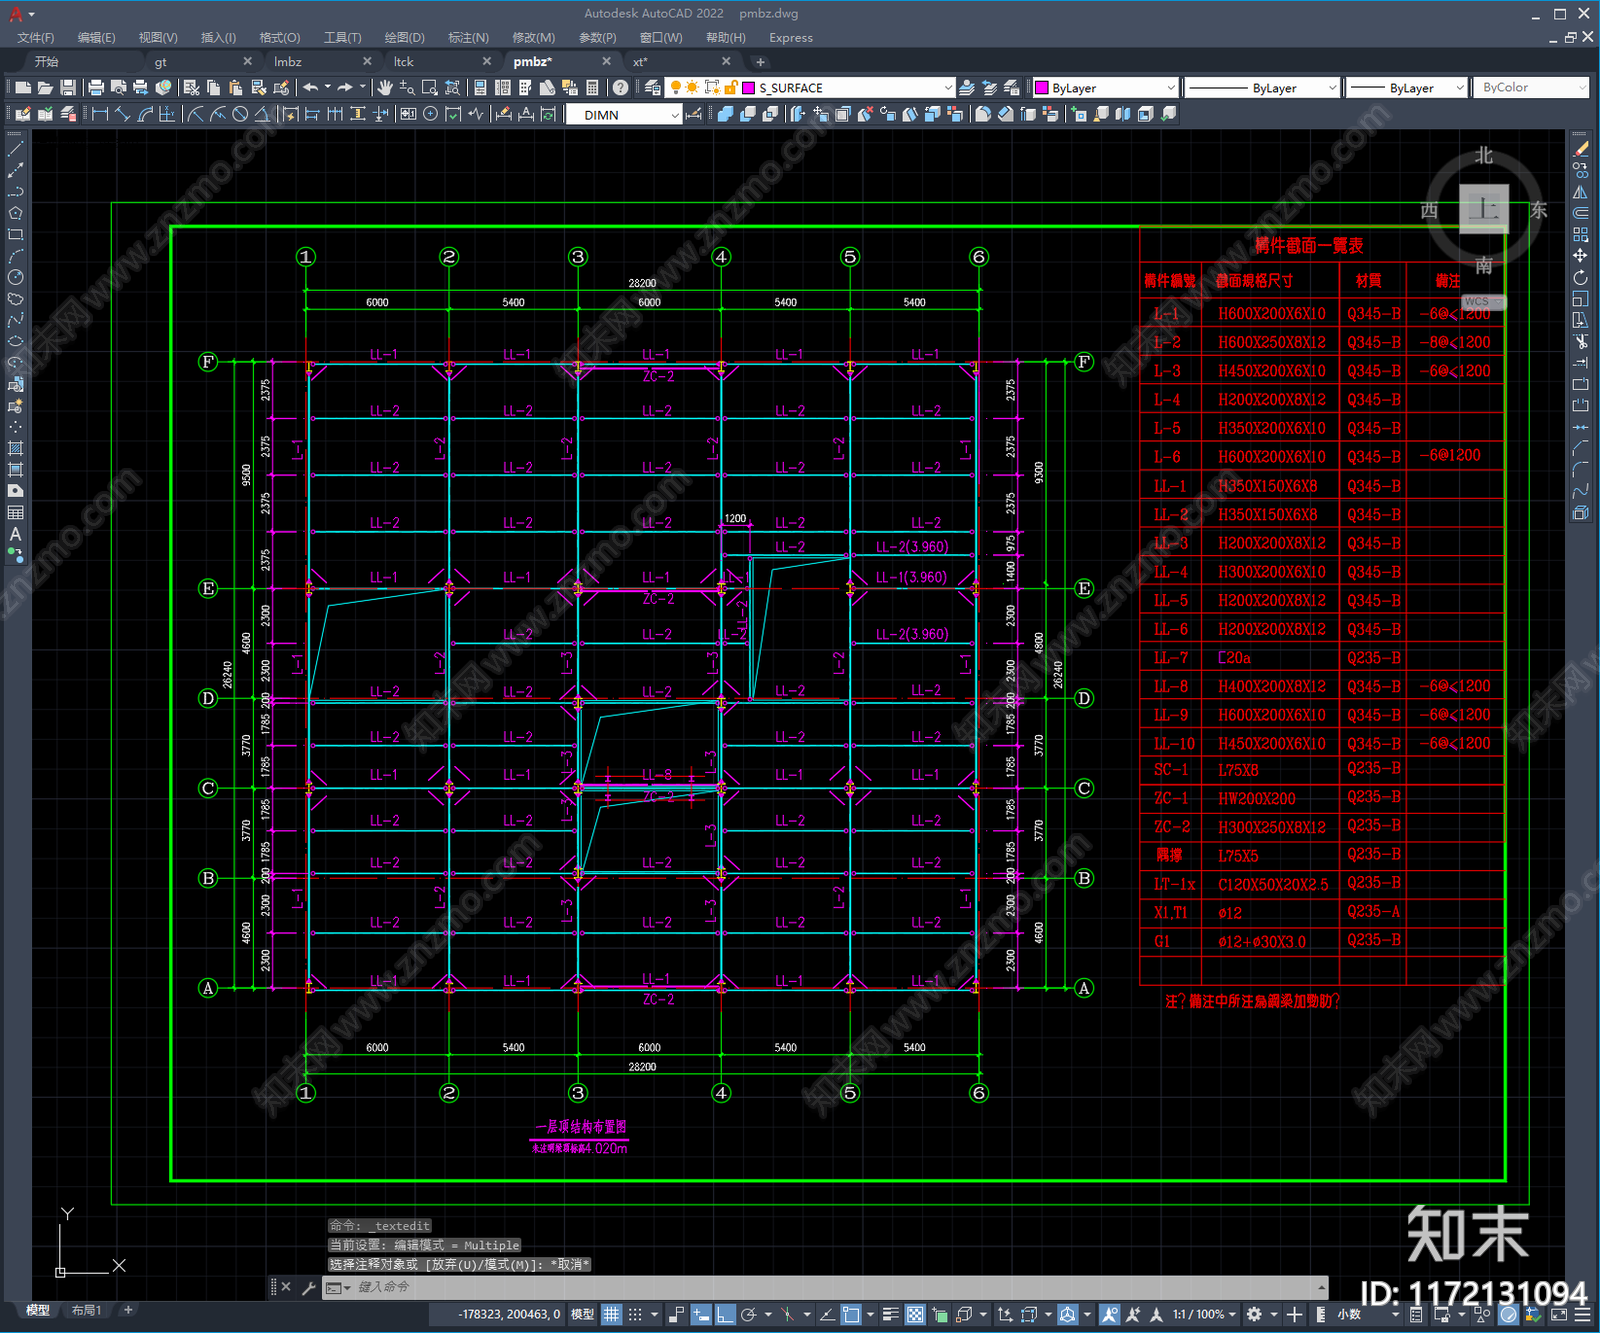Screen dimensions: 1600x1333
Task: Activate the Pan hand tool
Action: click(x=385, y=88)
